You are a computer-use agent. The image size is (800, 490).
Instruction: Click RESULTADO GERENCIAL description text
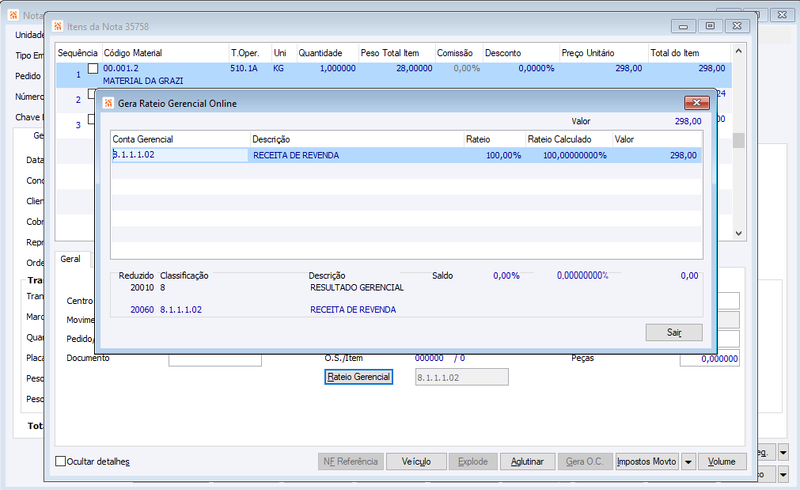[357, 288]
